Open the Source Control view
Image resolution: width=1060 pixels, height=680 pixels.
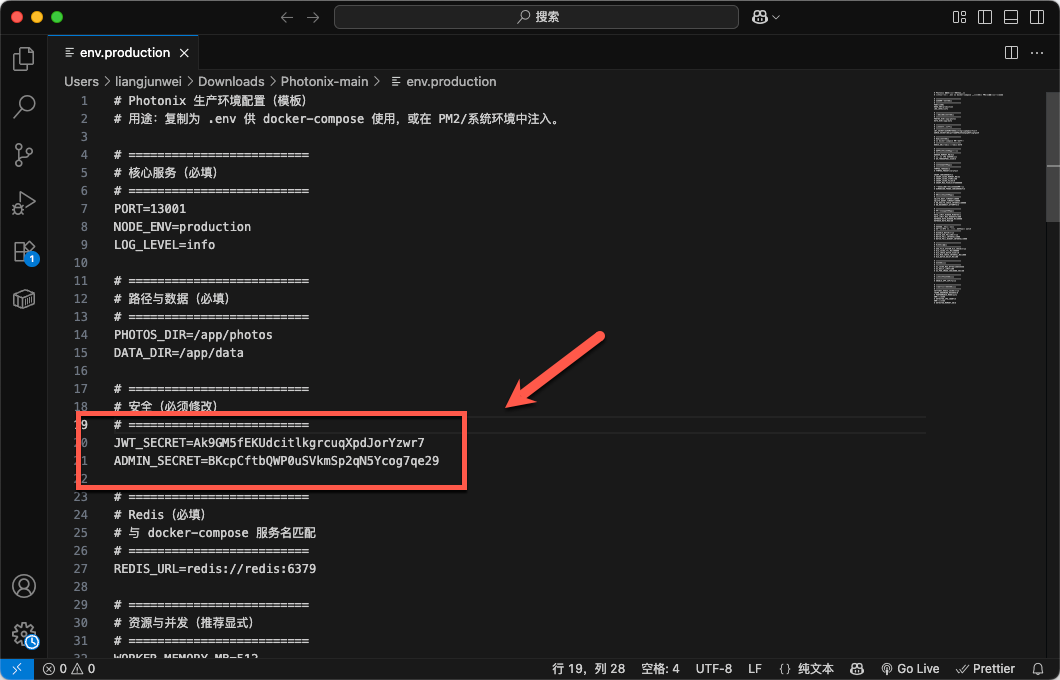pyautogui.click(x=24, y=154)
